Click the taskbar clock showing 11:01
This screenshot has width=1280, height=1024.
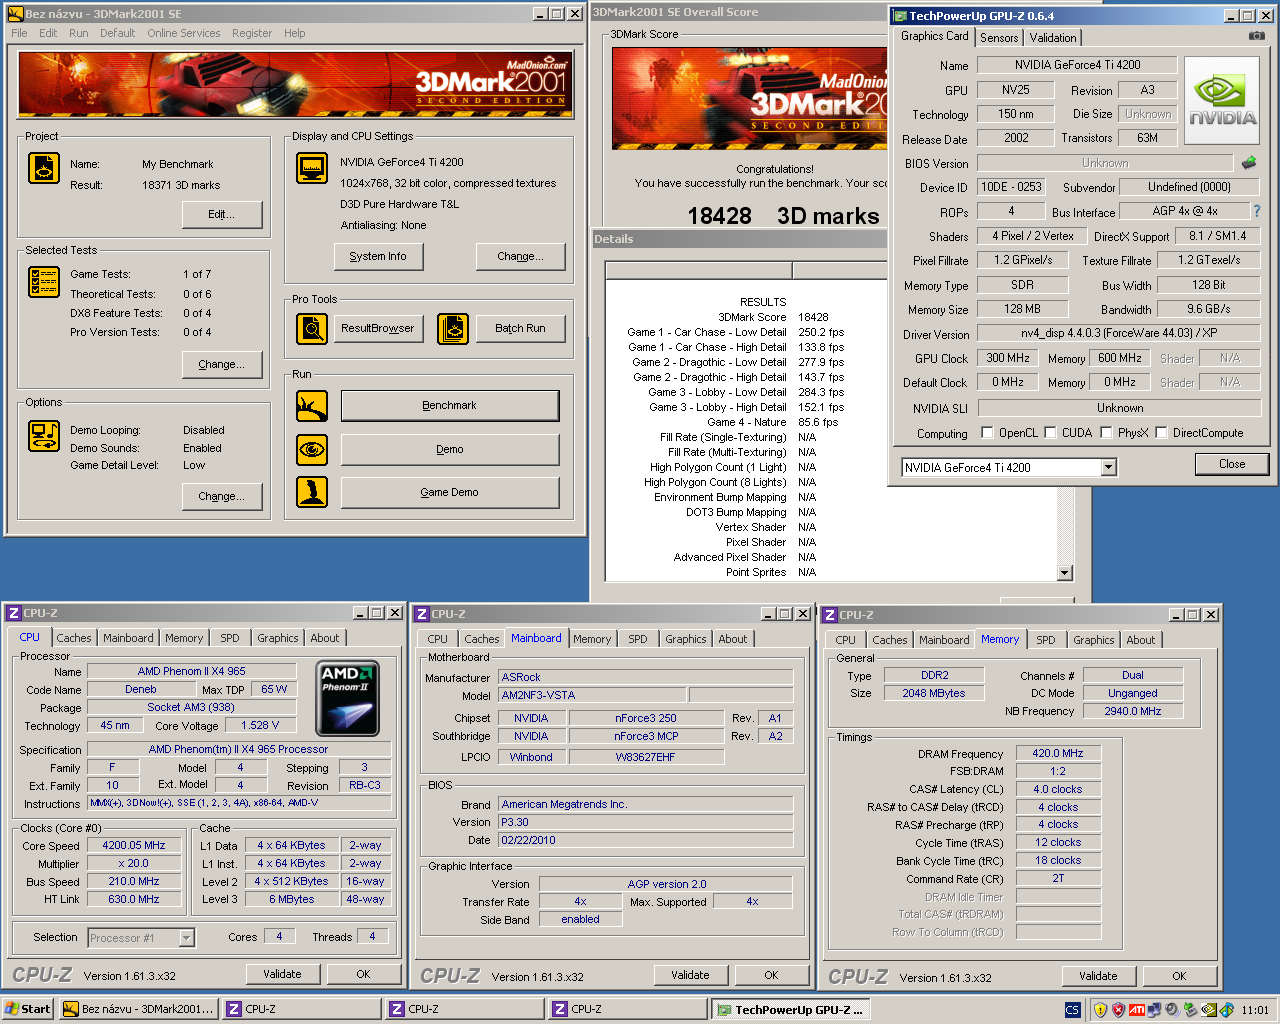(1254, 1010)
